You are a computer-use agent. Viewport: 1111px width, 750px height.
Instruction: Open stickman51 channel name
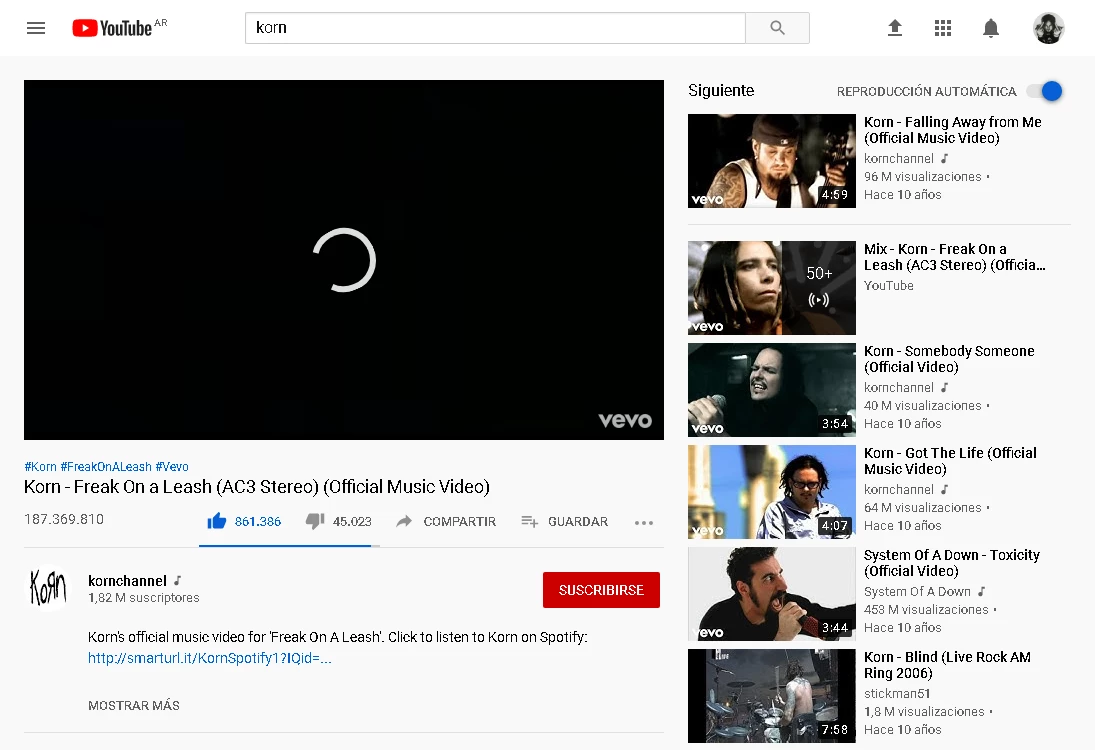pos(897,693)
